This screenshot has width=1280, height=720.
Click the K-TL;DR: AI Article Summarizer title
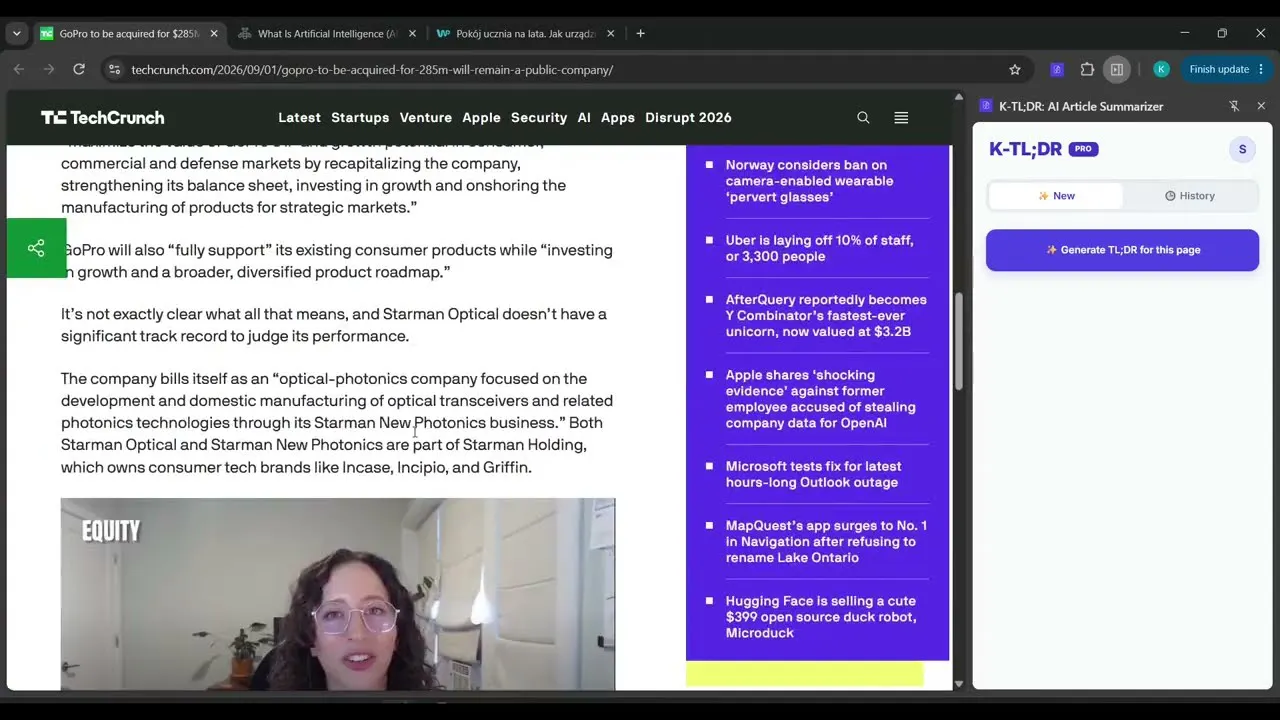coord(1081,106)
